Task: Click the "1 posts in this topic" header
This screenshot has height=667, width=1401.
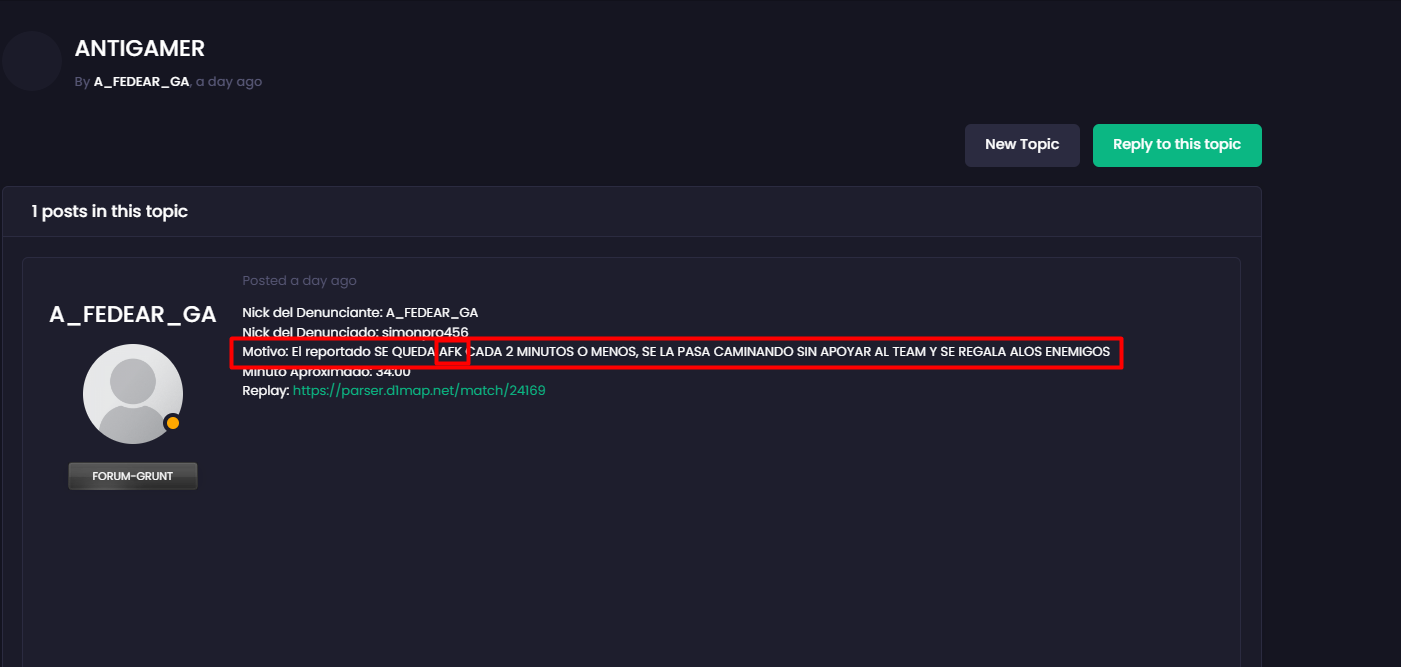Action: (x=109, y=211)
